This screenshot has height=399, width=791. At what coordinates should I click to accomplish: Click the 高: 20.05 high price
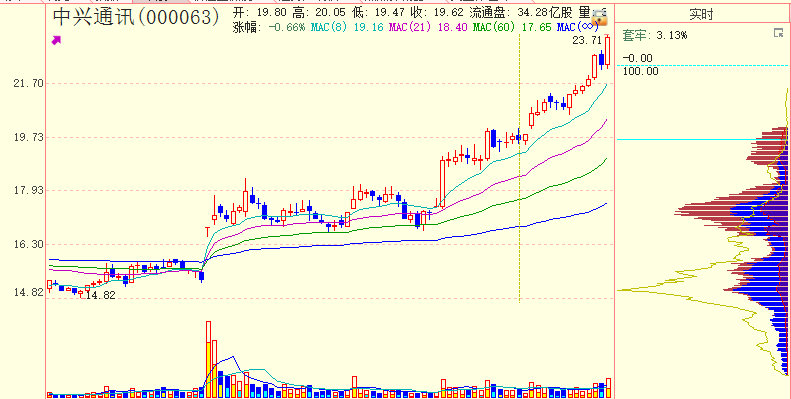(x=318, y=12)
